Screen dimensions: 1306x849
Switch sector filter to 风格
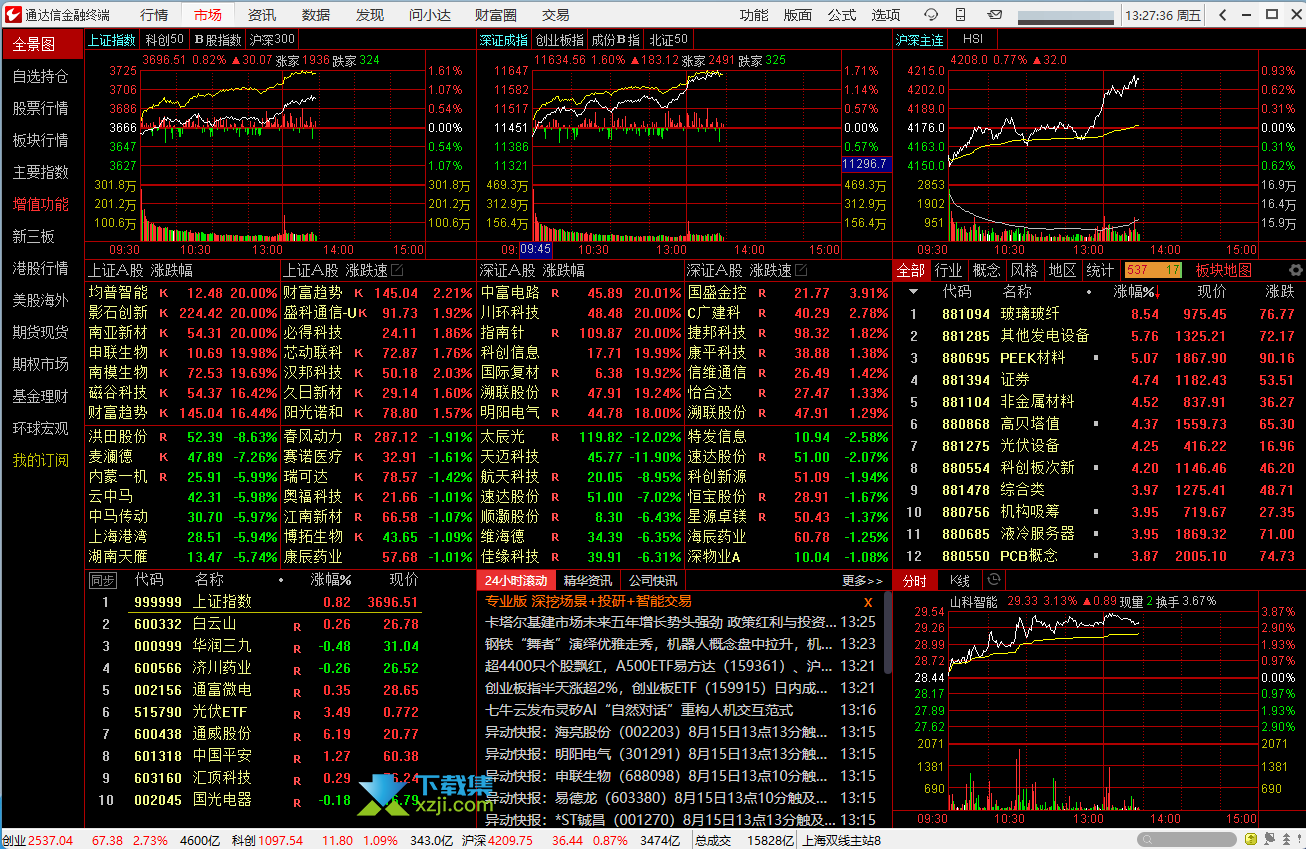(1024, 270)
